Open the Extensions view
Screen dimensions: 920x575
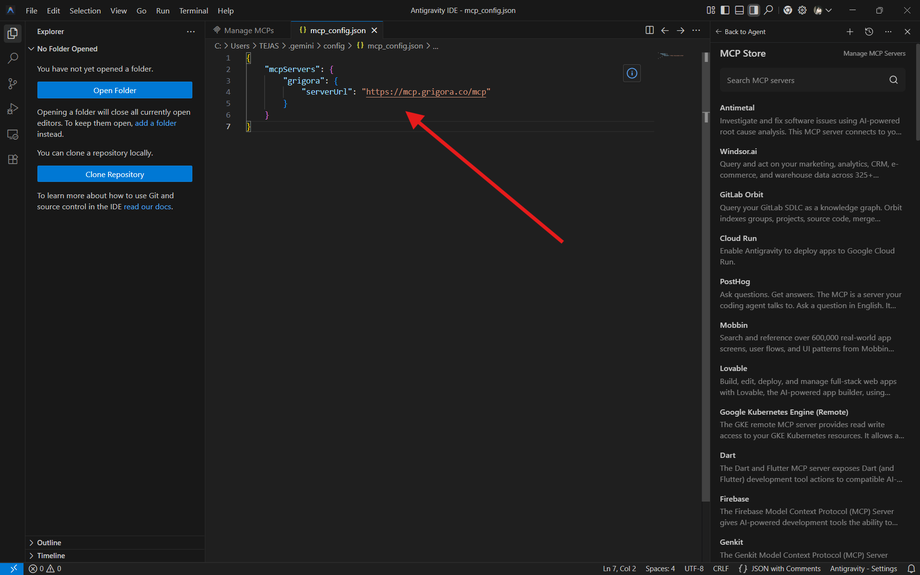coord(12,160)
